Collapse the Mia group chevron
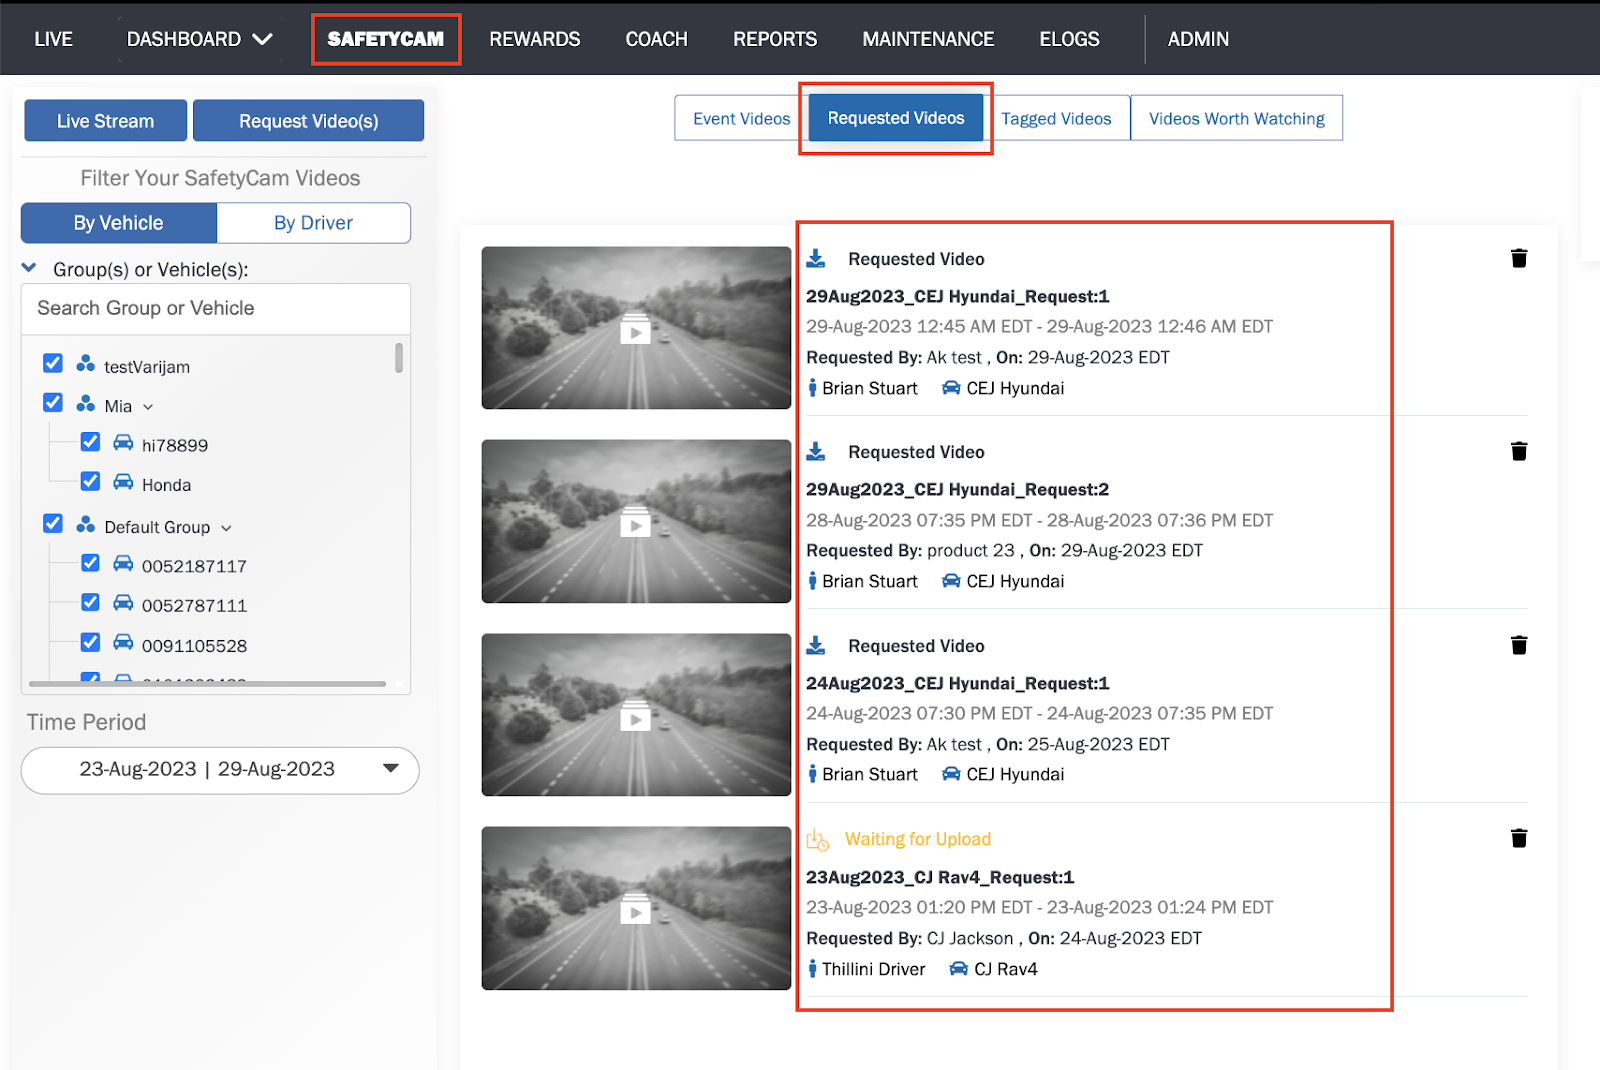This screenshot has width=1600, height=1070. tap(148, 407)
